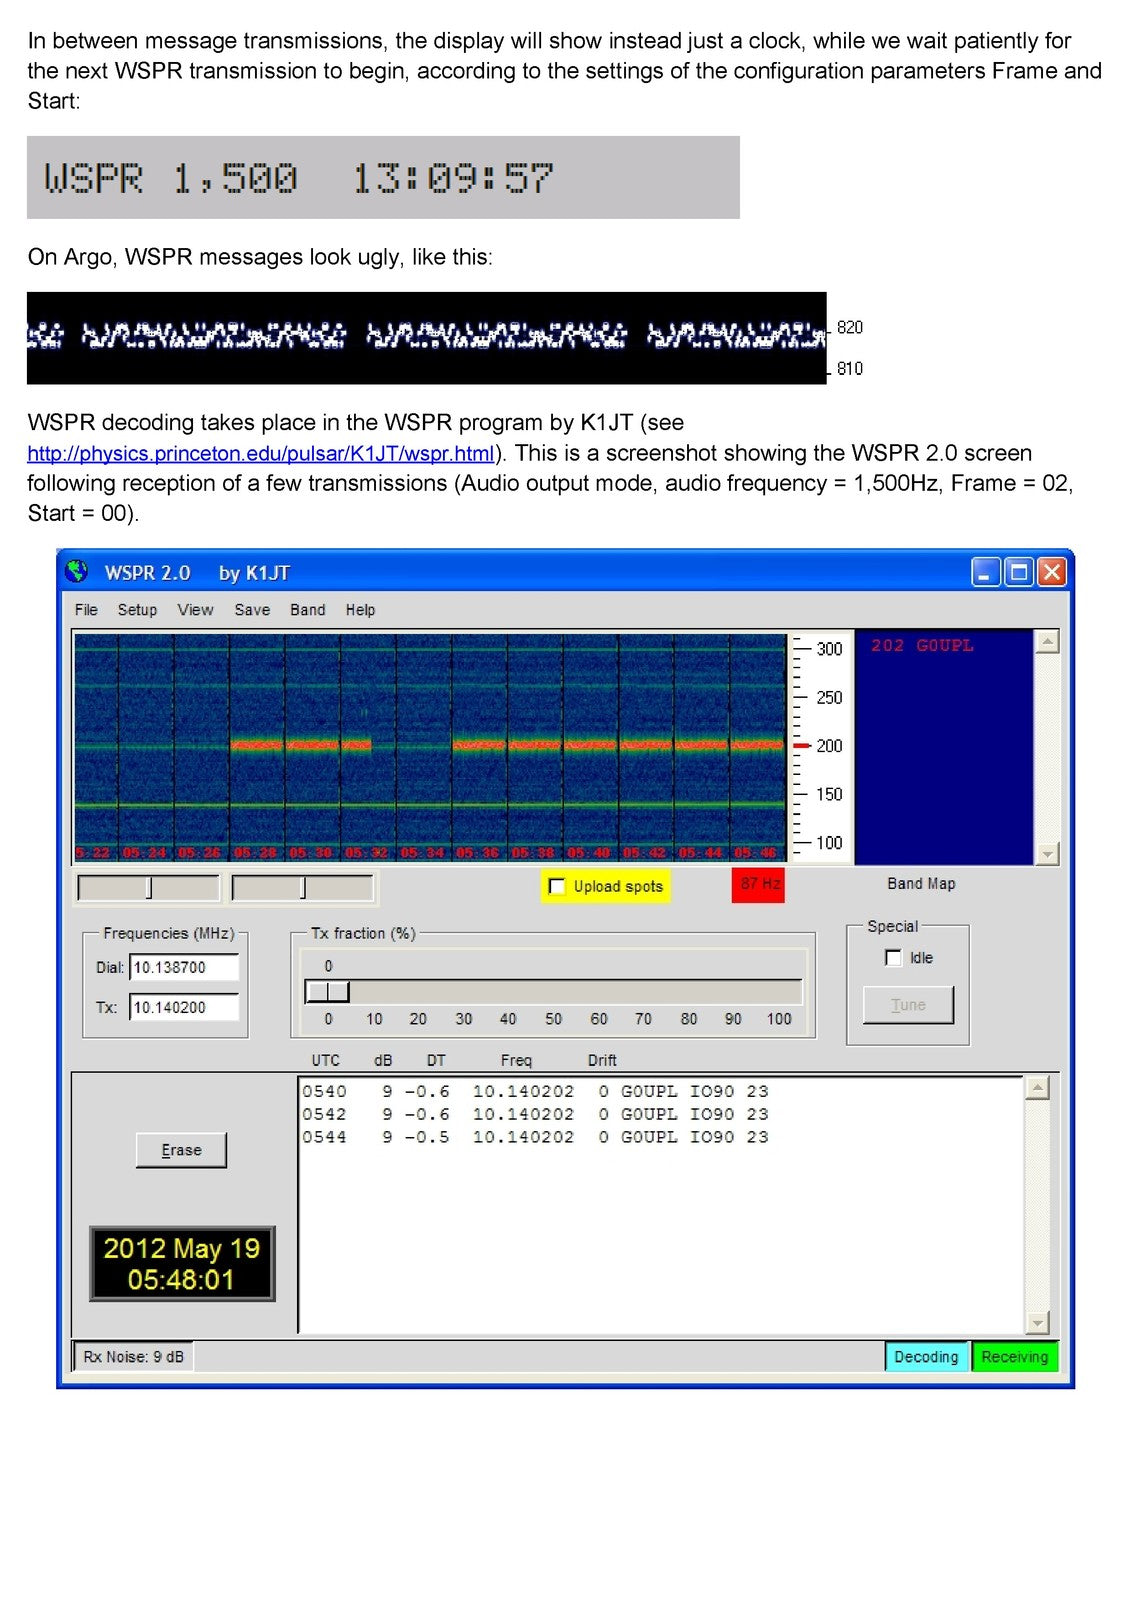Click the 05:46 time label on waterfall
Screen dimensions: 1131x1600
point(755,853)
